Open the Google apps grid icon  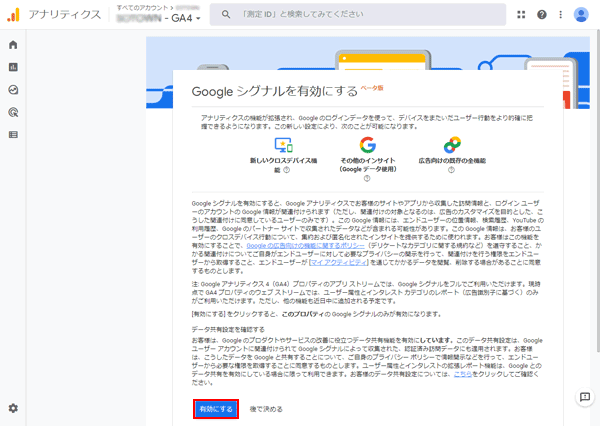click(x=521, y=15)
